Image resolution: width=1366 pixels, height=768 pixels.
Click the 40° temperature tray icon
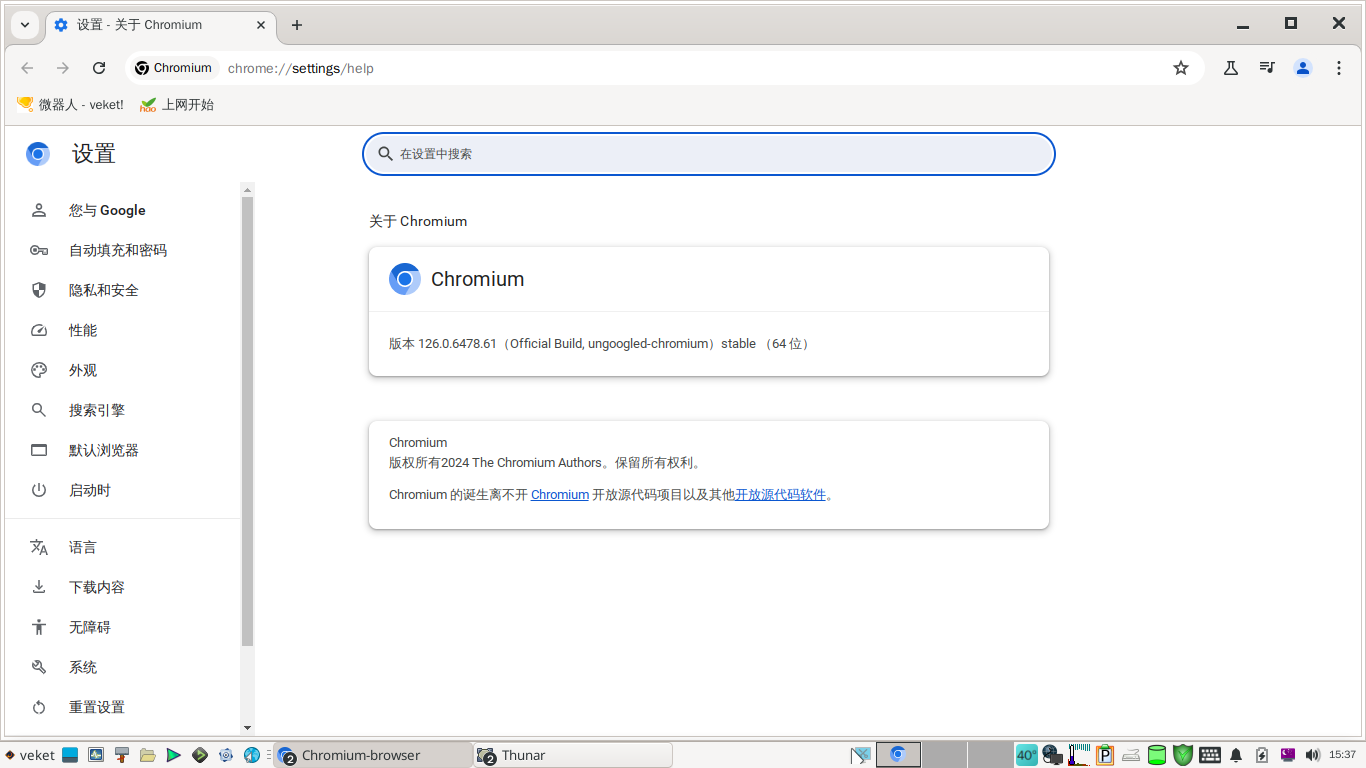(1027, 755)
